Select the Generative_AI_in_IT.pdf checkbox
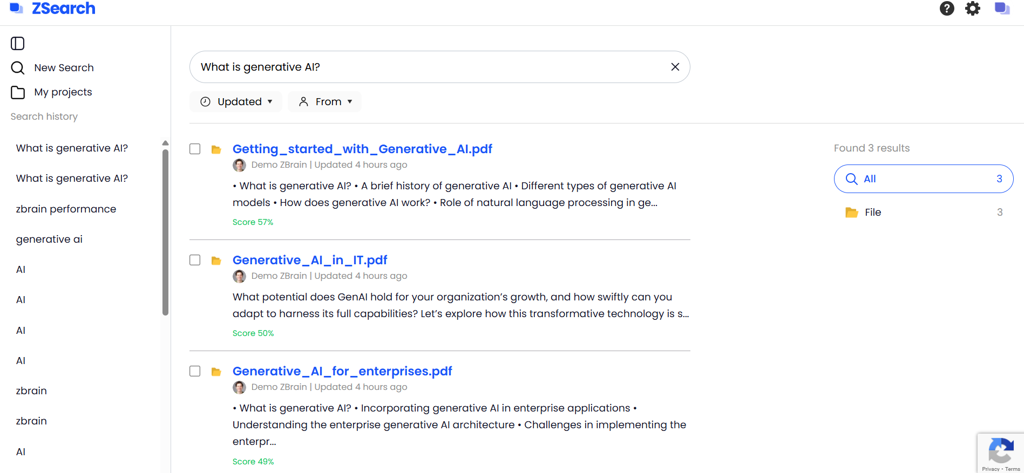This screenshot has height=473, width=1024. tap(195, 260)
